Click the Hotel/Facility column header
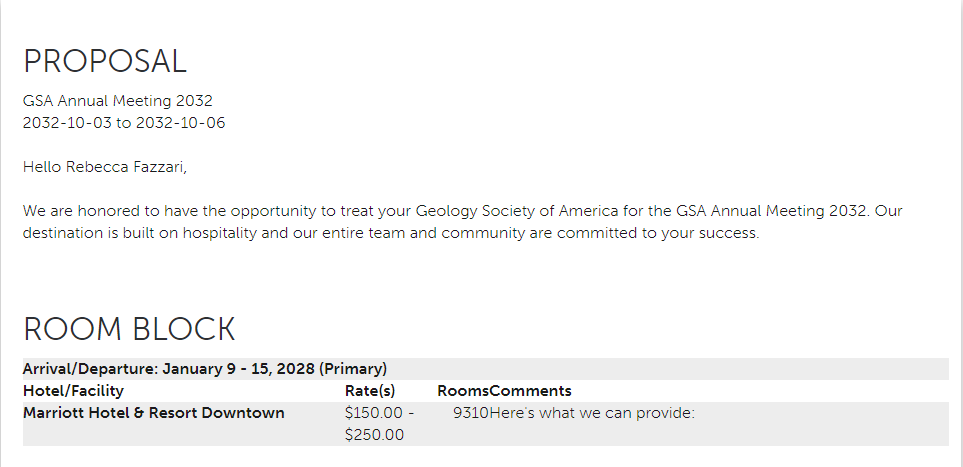 (73, 391)
